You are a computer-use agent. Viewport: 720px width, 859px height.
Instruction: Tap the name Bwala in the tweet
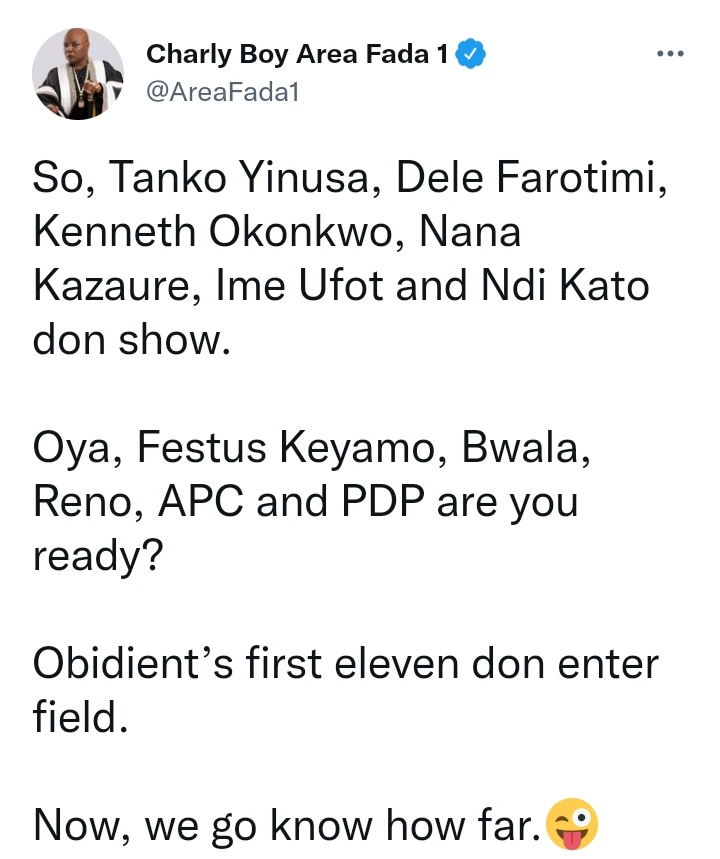[524, 449]
